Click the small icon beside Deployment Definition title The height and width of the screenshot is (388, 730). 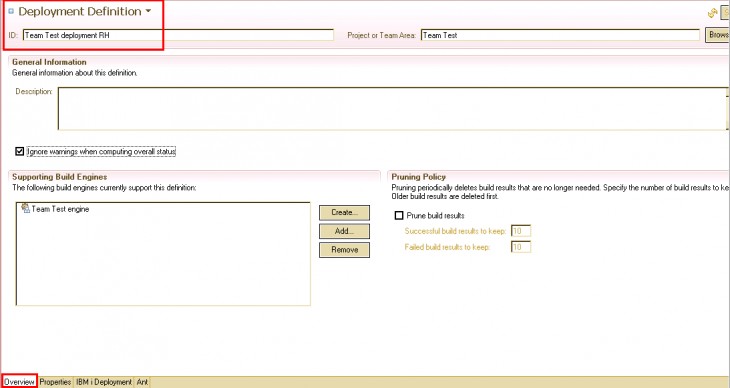click(x=11, y=11)
